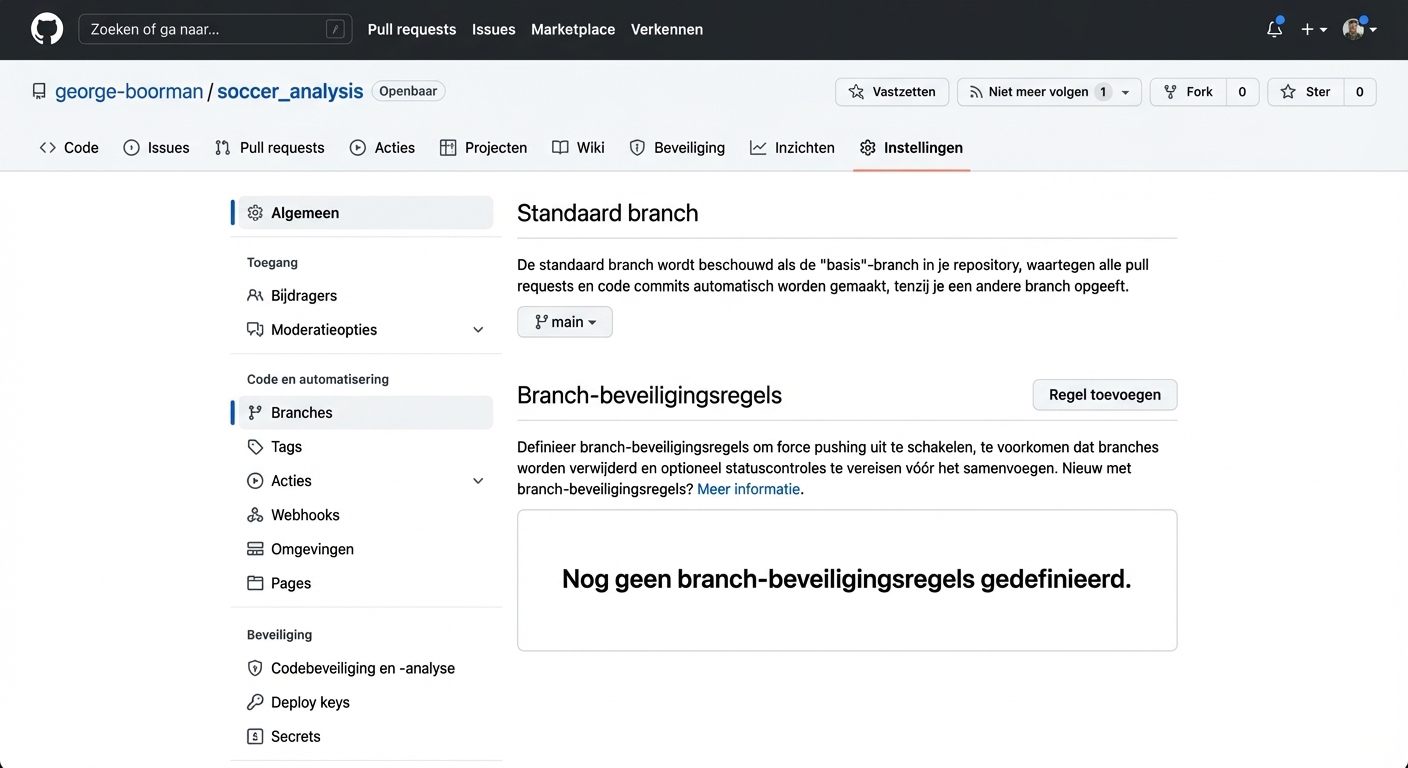Open the Meer informatie link

pyautogui.click(x=748, y=489)
